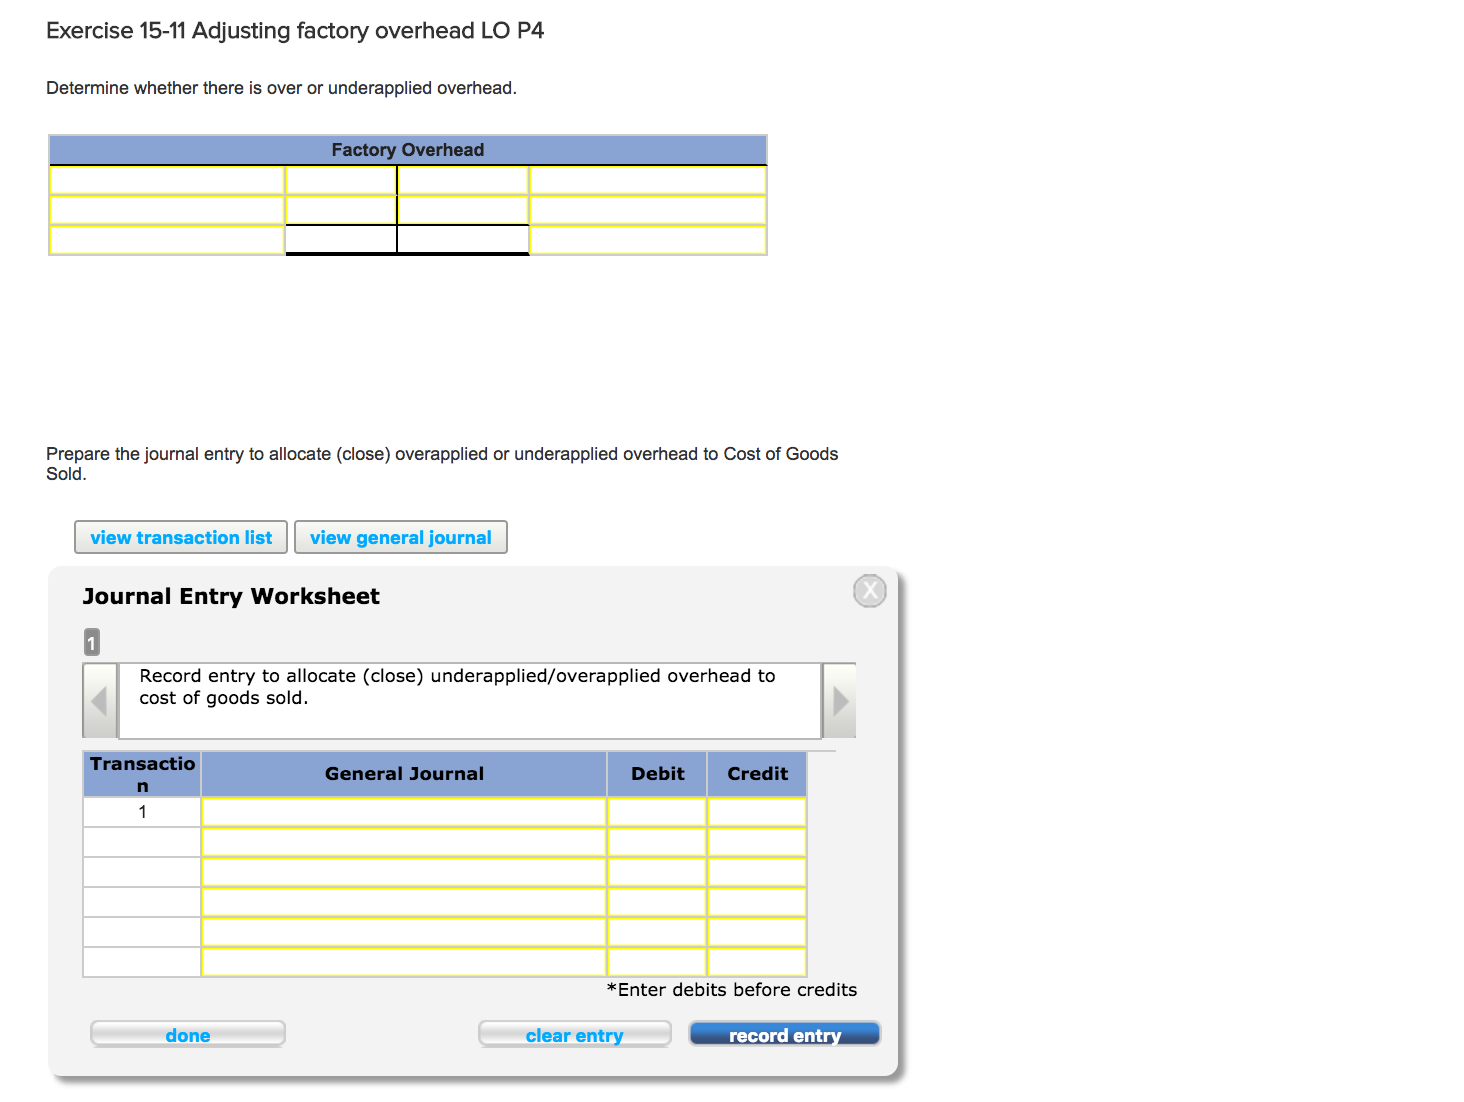
Task: Click last row General Journal field
Action: coord(403,962)
